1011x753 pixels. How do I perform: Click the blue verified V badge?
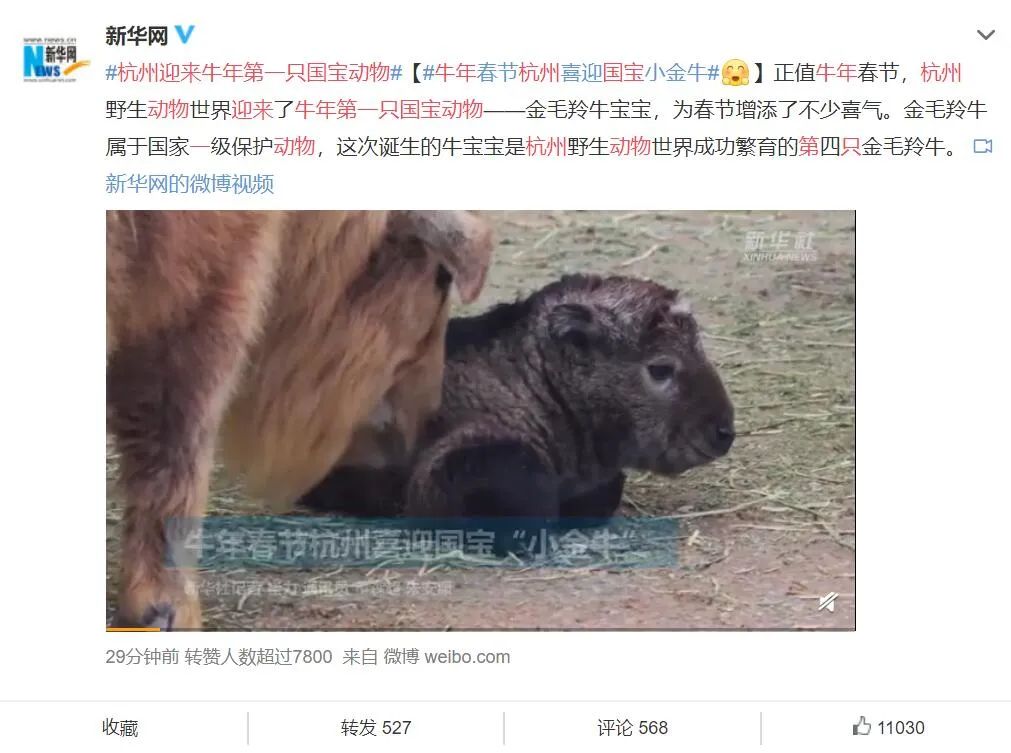point(184,34)
